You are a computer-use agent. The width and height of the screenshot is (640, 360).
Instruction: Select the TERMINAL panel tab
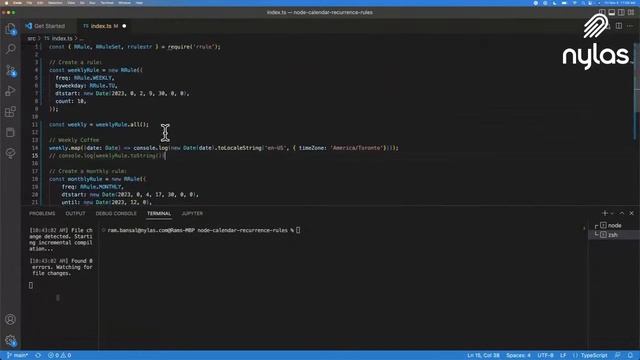[x=159, y=213]
